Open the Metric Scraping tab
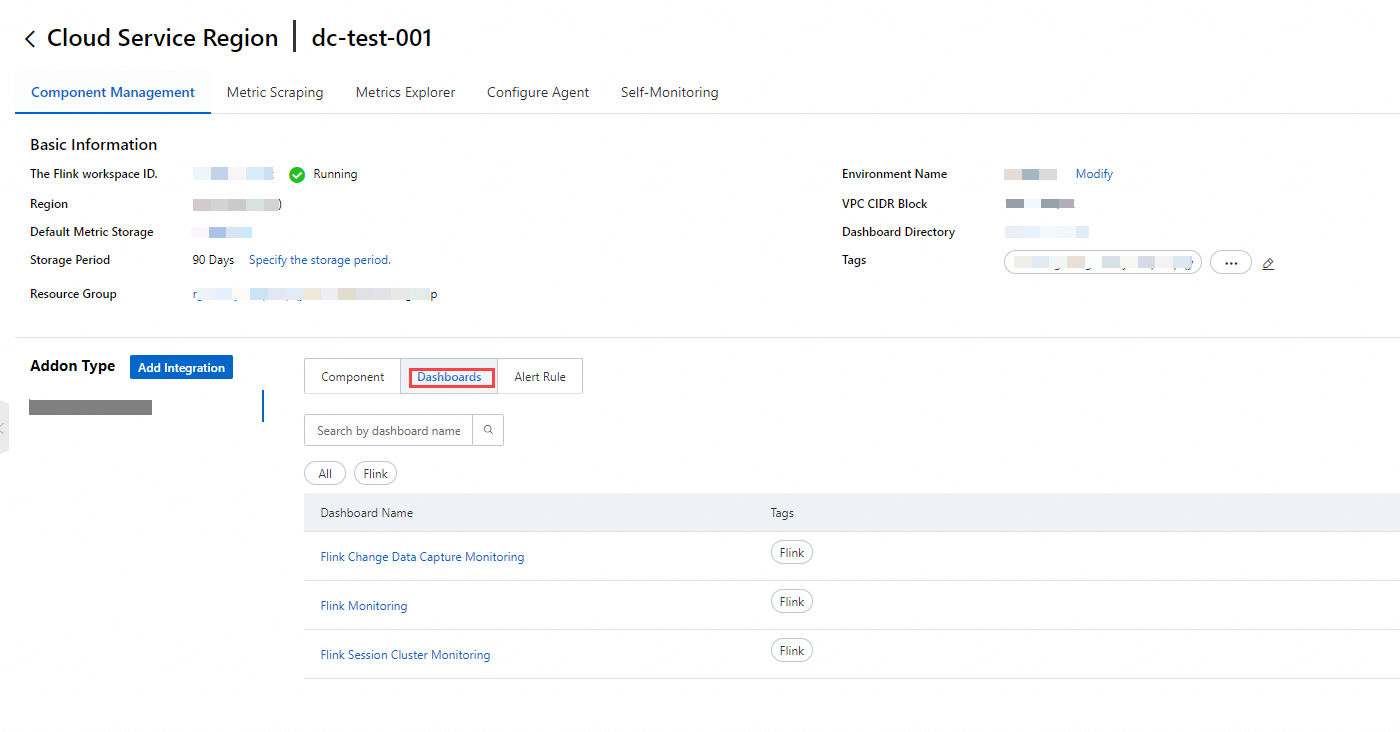The height and width of the screenshot is (732, 1400). pos(275,93)
